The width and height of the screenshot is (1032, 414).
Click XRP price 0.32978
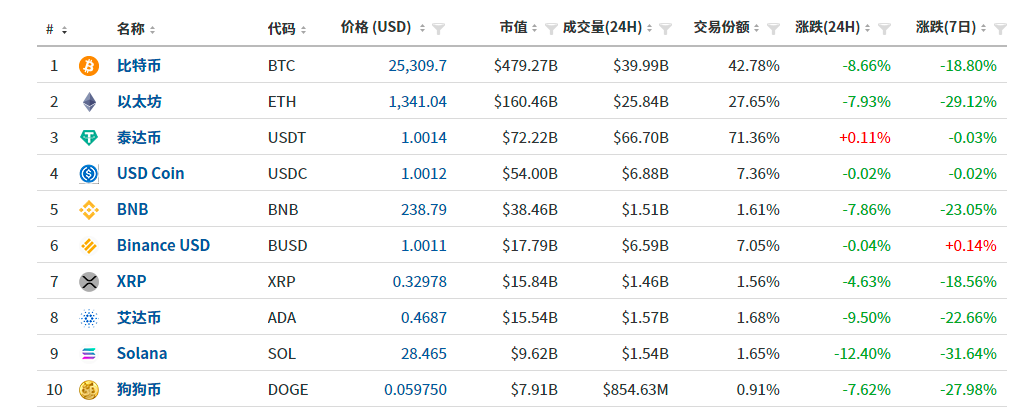coord(420,282)
